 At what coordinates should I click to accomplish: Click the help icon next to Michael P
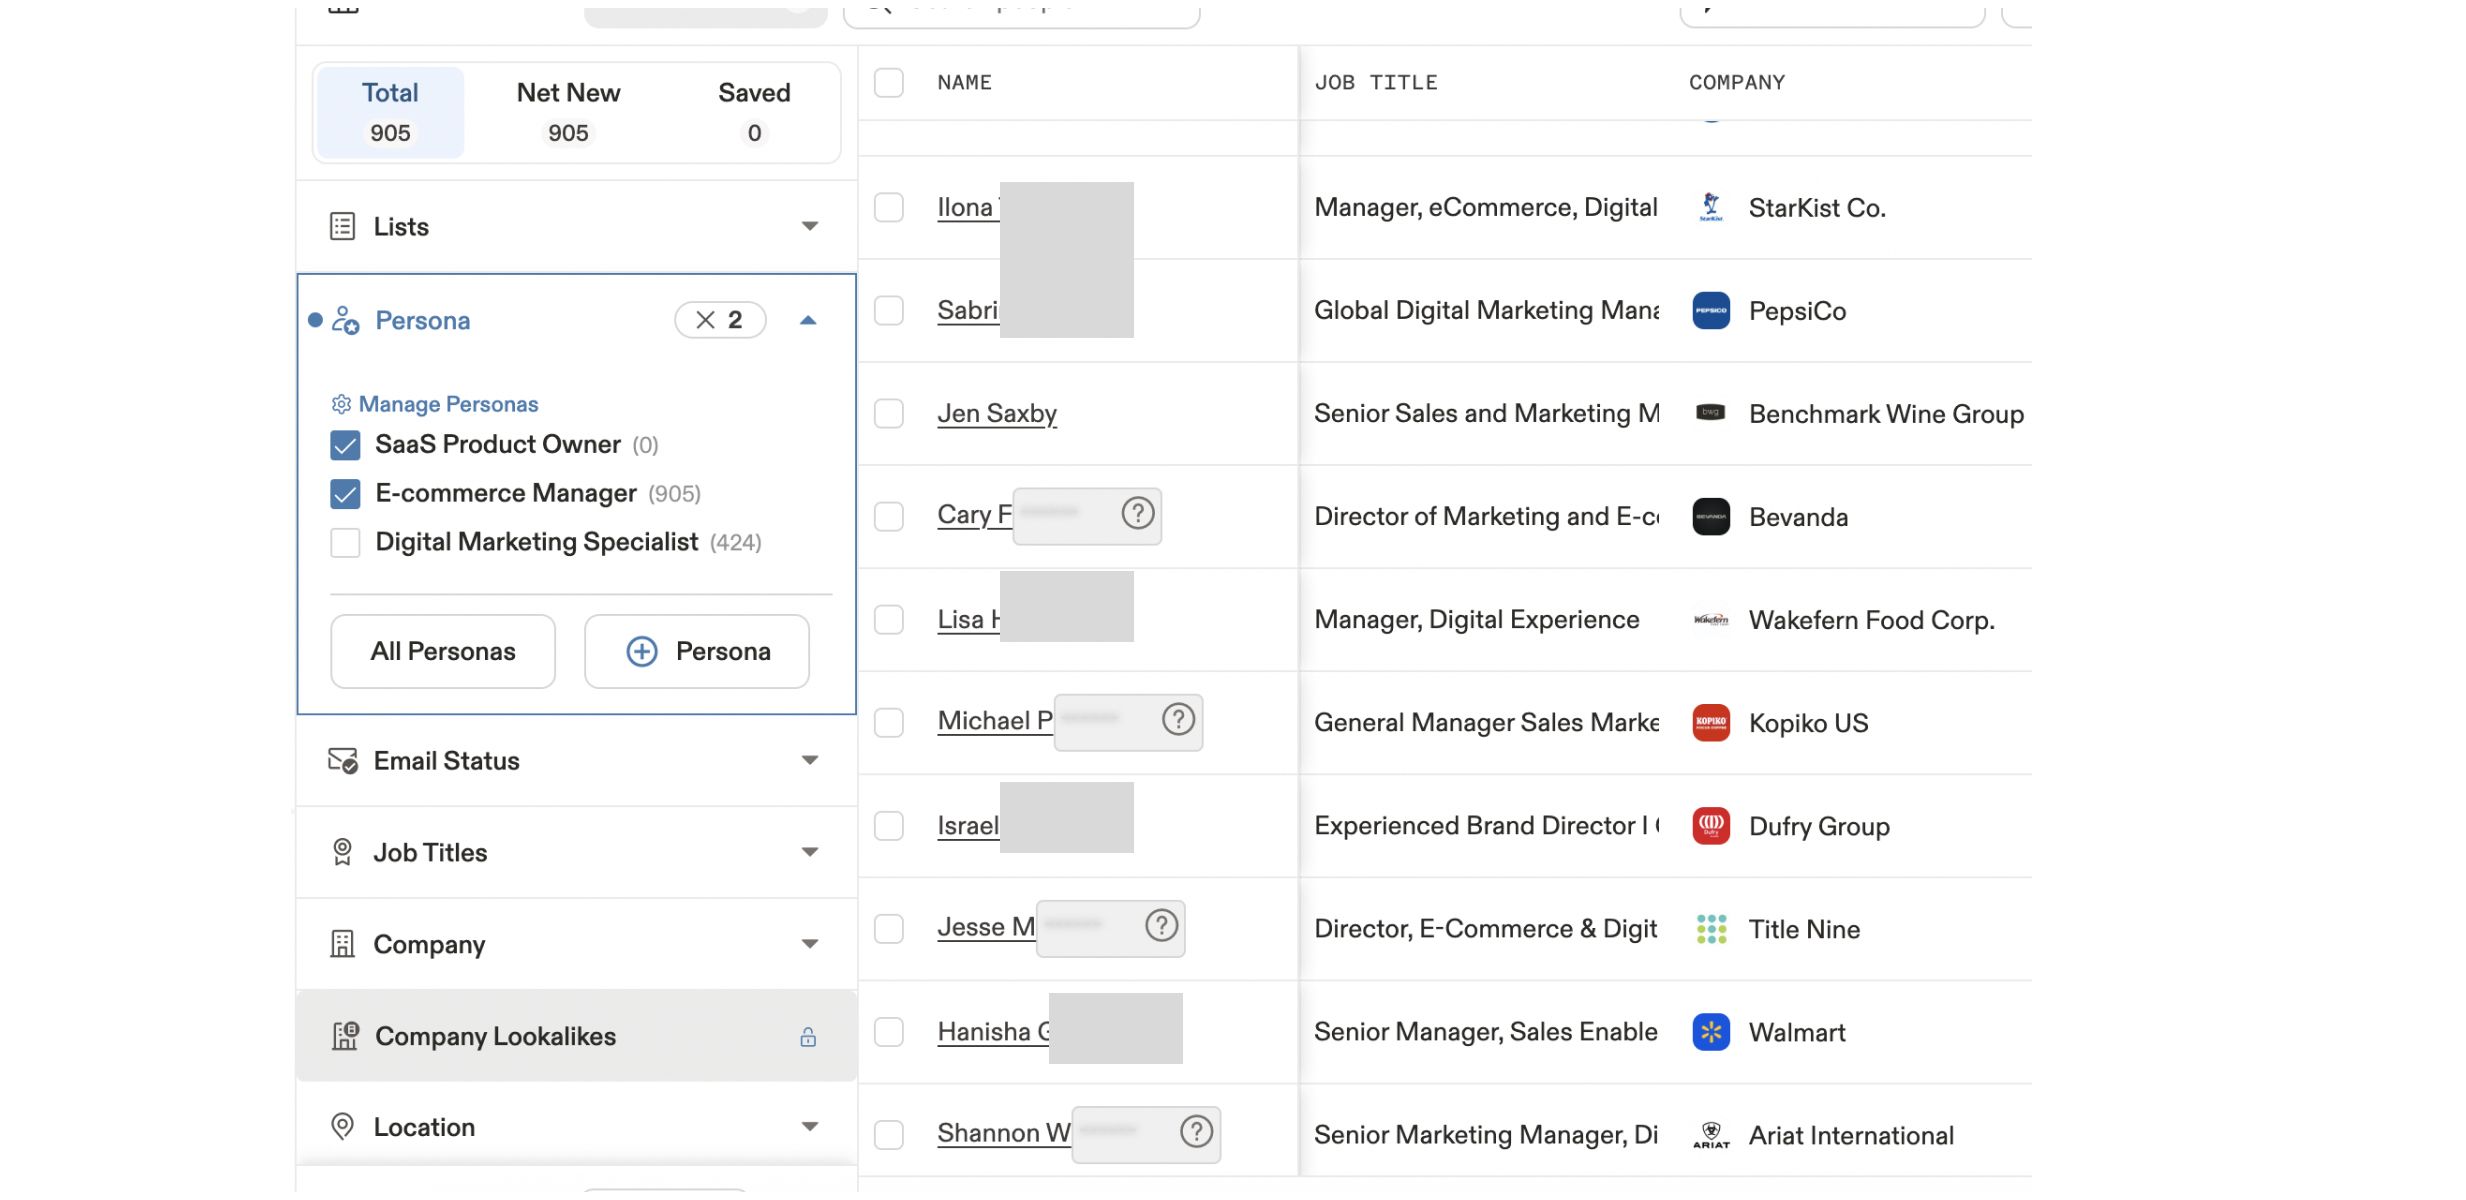[1178, 720]
